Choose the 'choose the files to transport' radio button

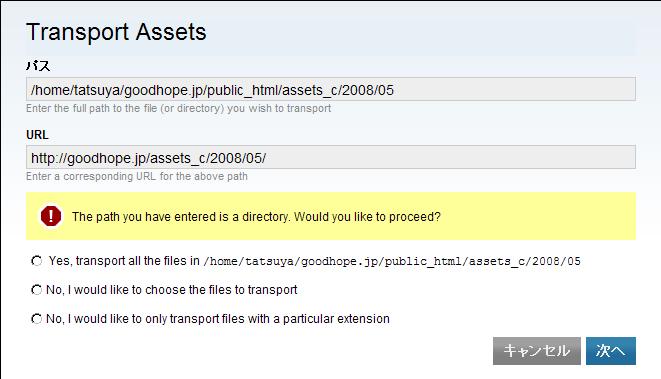pyautogui.click(x=37, y=290)
